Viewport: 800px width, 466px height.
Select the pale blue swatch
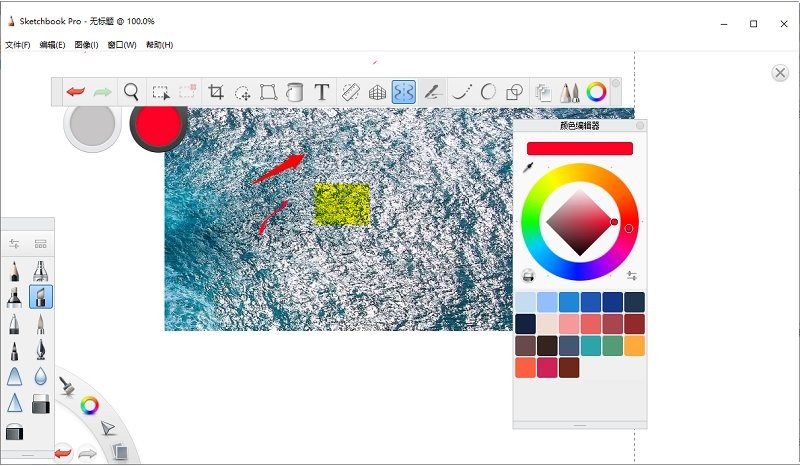pos(525,302)
